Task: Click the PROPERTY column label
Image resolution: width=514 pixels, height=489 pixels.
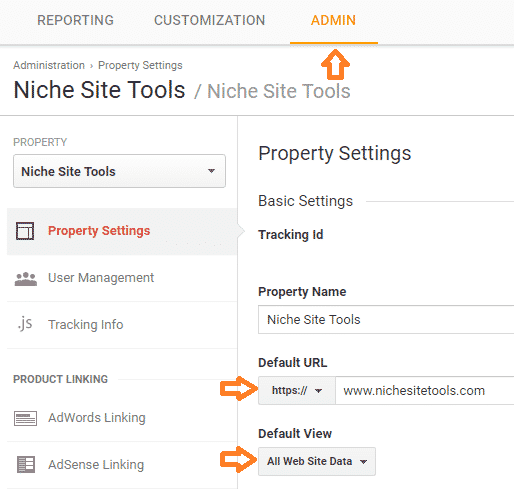Action: click(40, 142)
